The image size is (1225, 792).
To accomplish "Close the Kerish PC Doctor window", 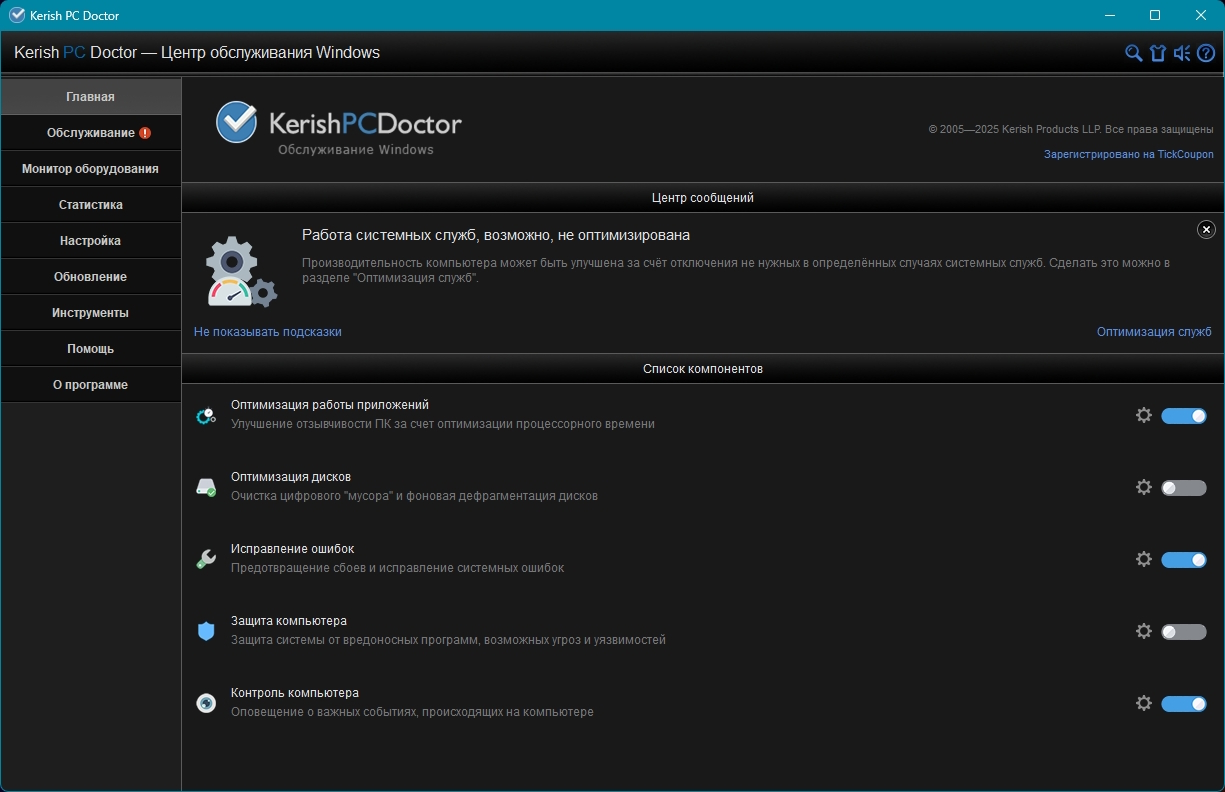I will pos(1201,15).
